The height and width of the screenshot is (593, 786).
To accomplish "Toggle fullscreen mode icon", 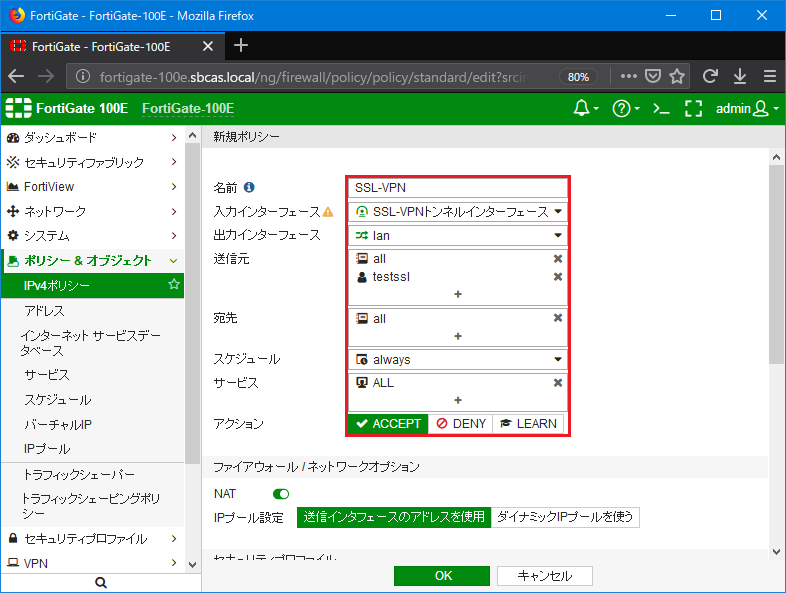I will (693, 108).
